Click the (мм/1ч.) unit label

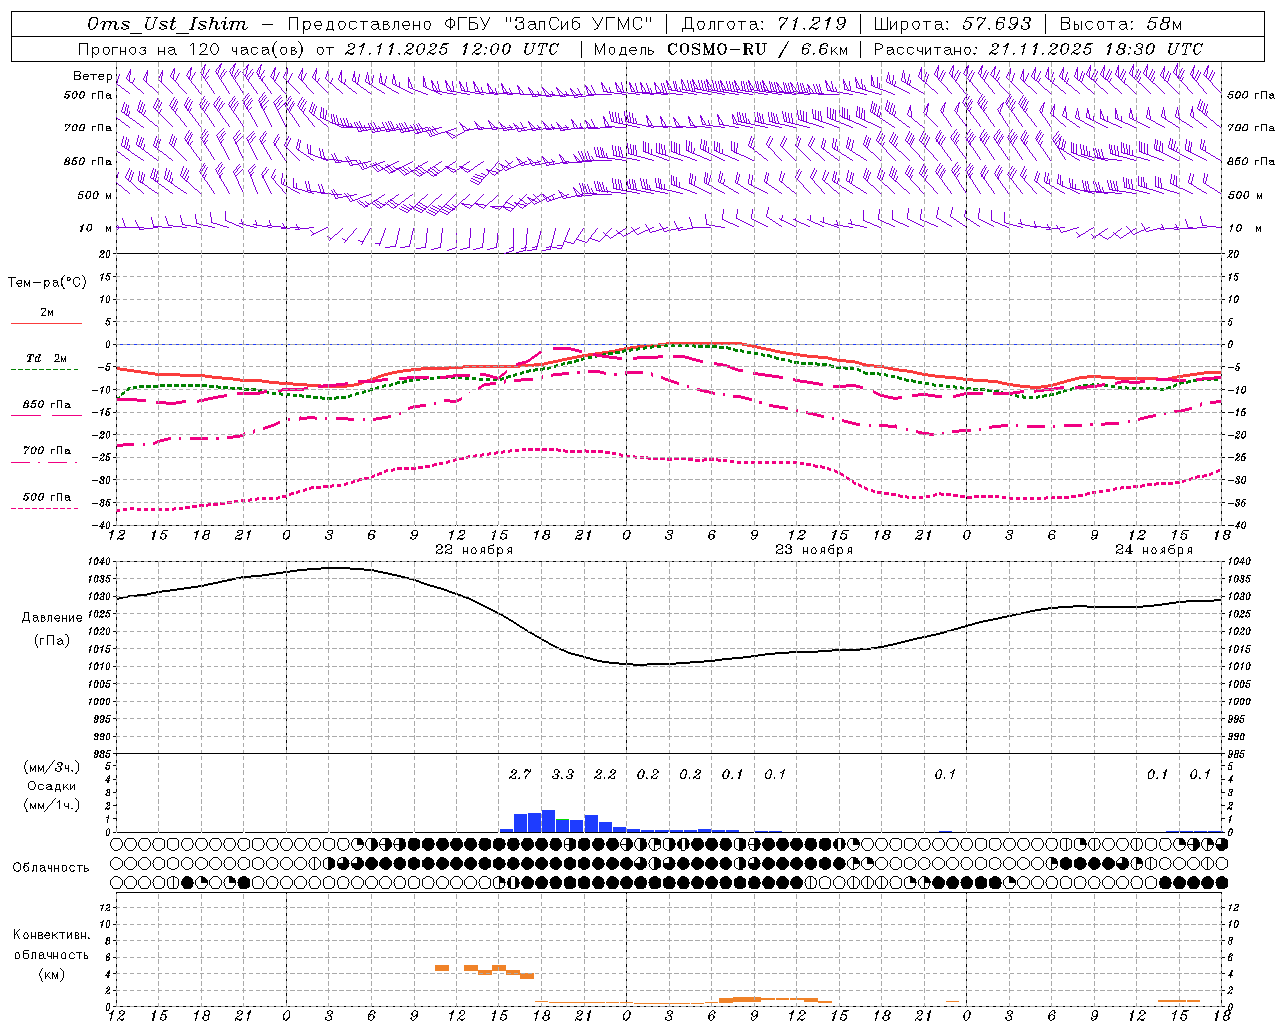tap(50, 805)
